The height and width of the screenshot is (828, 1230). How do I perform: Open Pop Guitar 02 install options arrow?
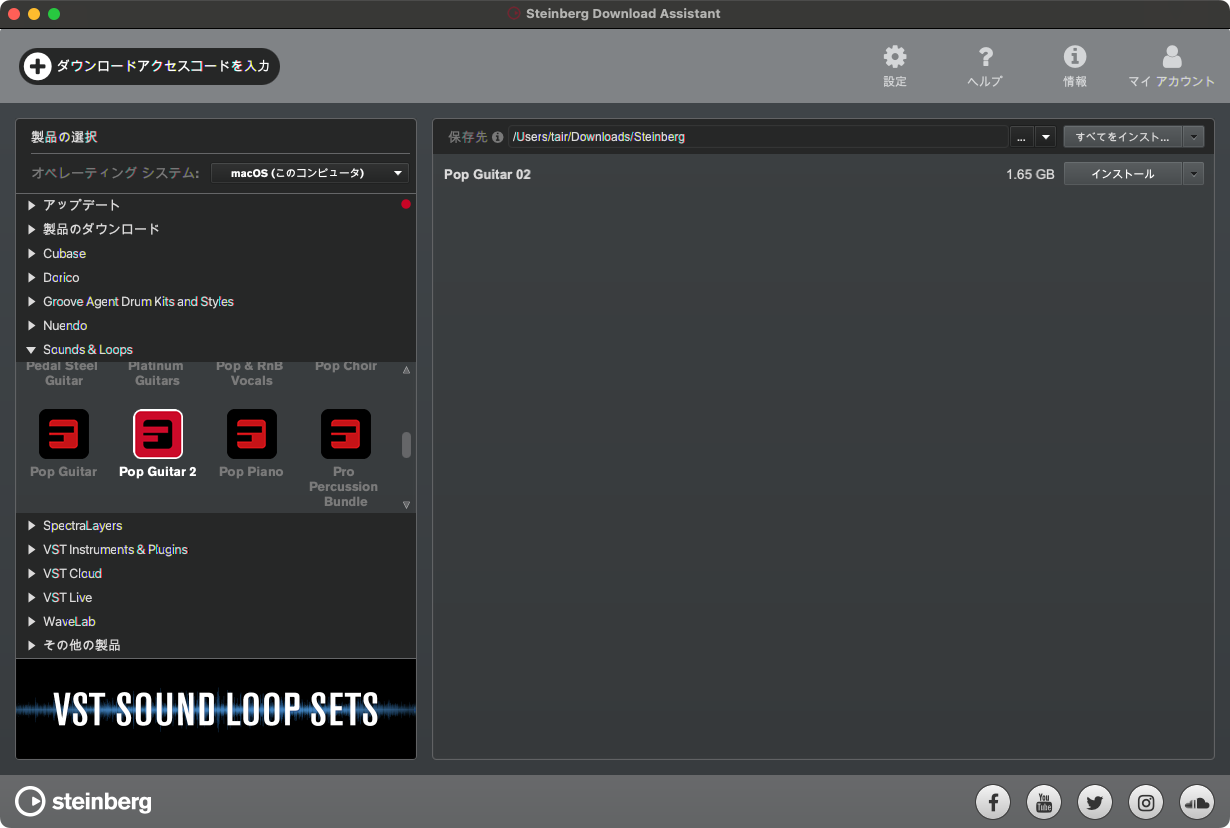tap(1193, 174)
